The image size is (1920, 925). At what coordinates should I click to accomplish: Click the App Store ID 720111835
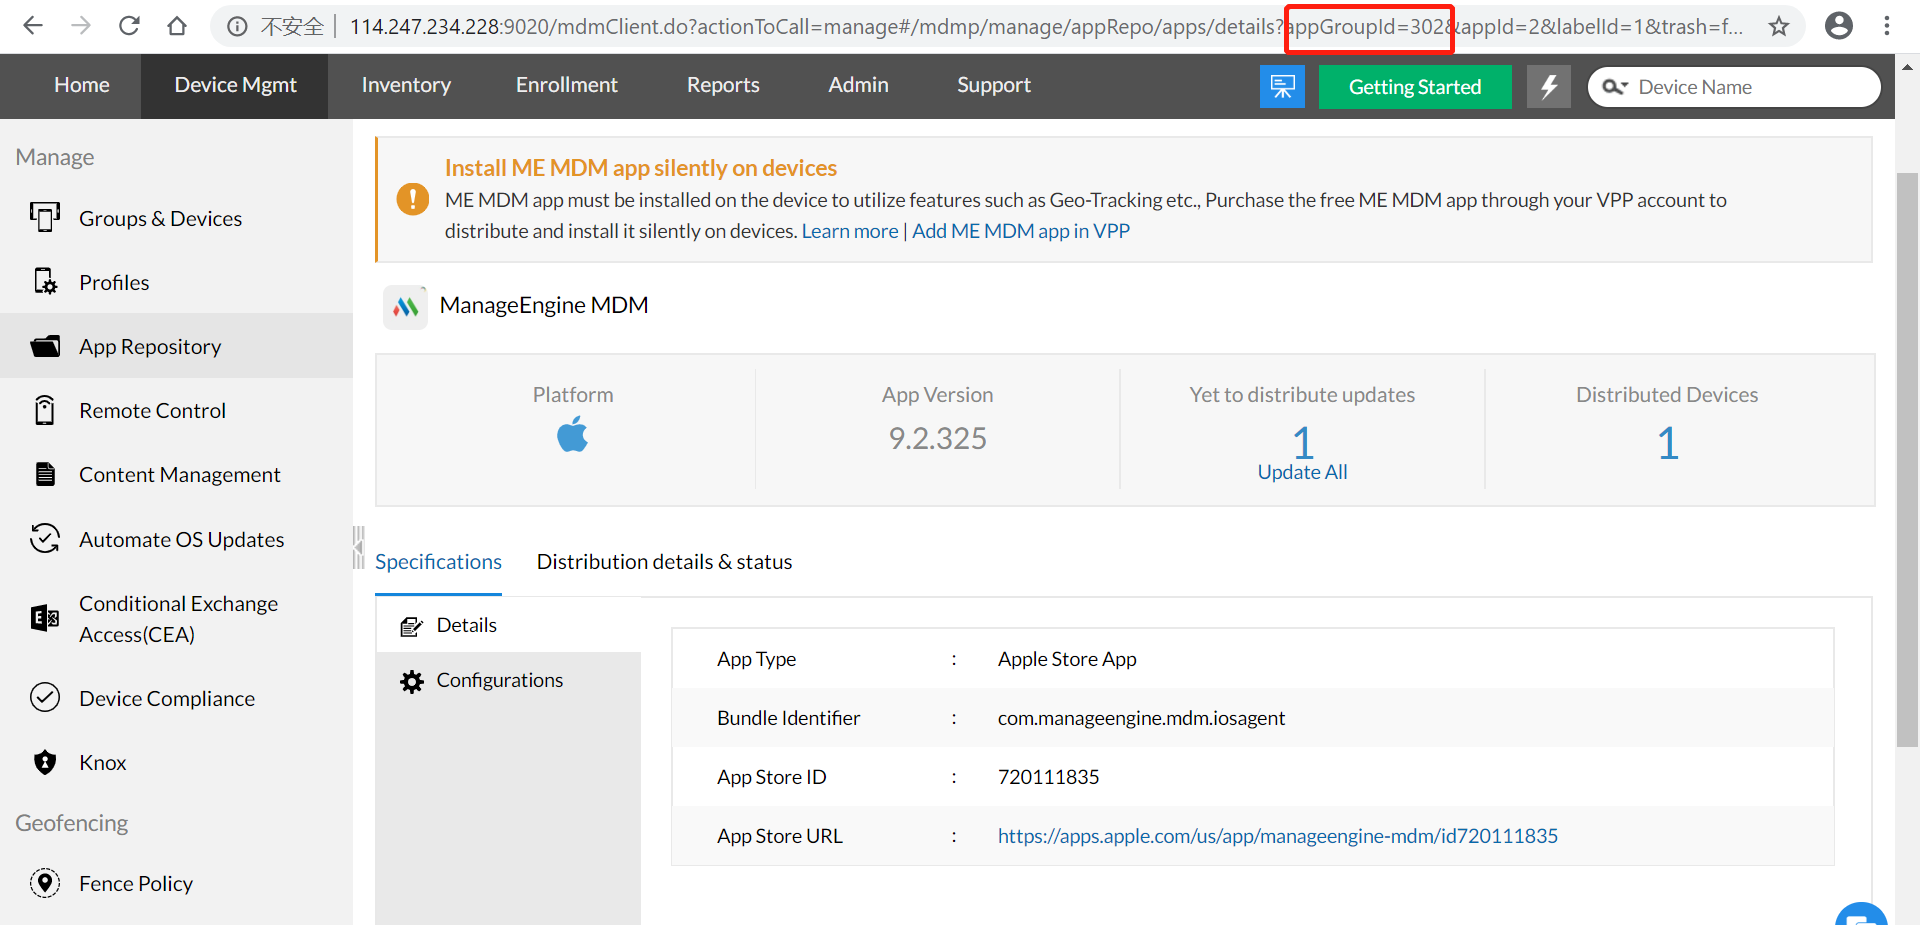(1048, 777)
